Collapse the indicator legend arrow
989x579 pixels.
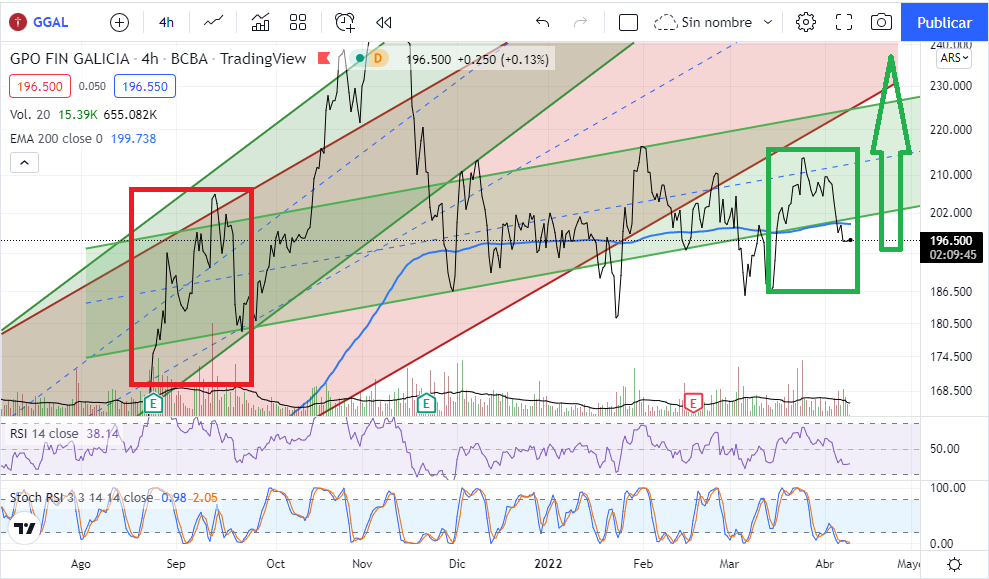click(24, 163)
